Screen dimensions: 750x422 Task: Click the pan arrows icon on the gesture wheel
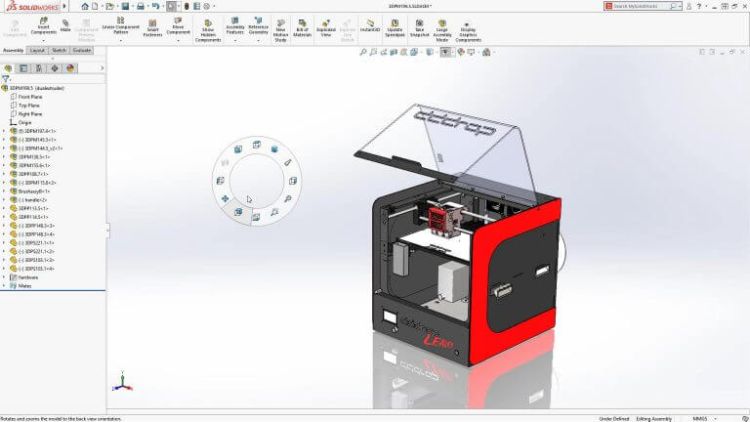[x=225, y=198]
